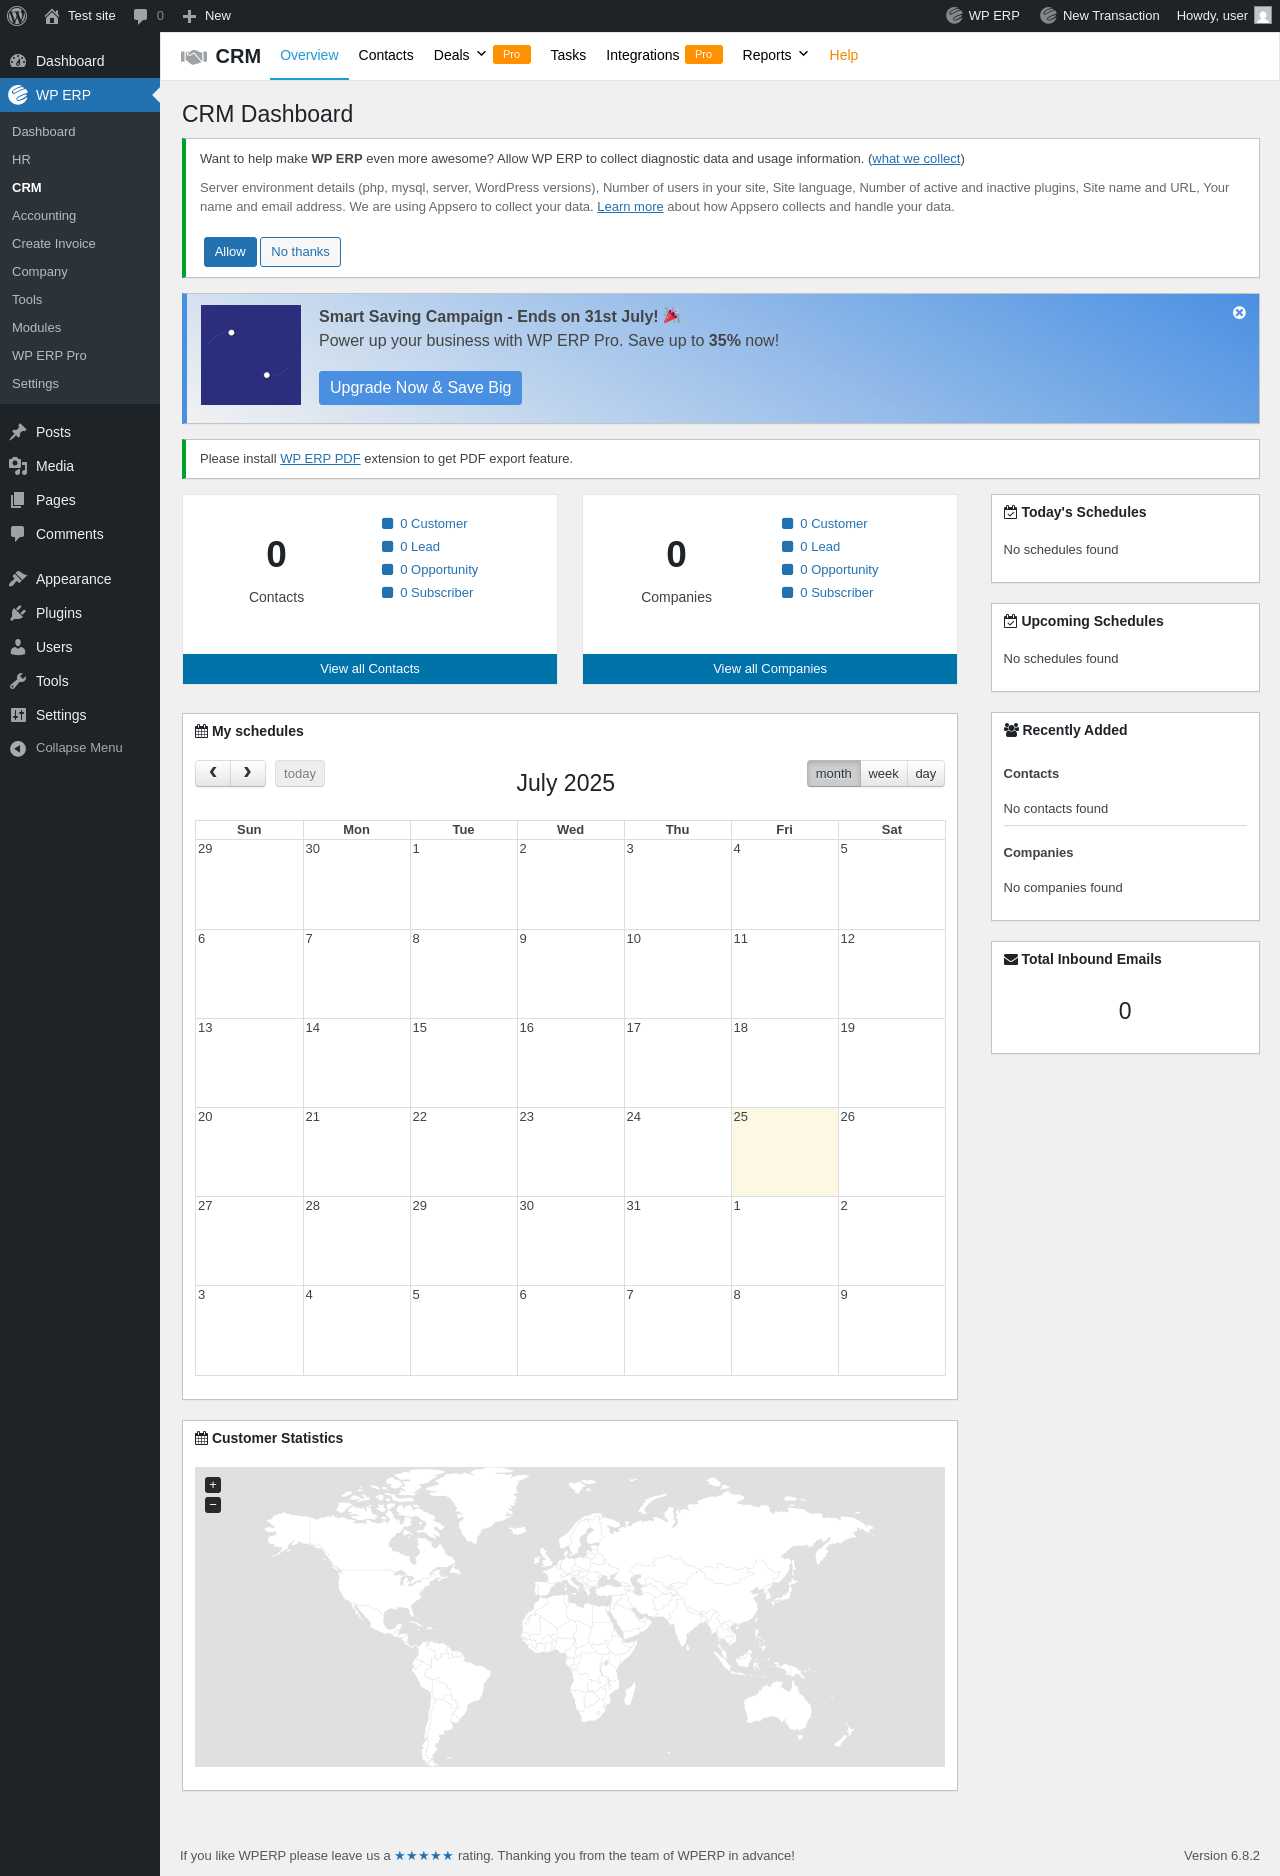Open Comments icon in sidebar
Image resolution: width=1280 pixels, height=1876 pixels.
[18, 534]
